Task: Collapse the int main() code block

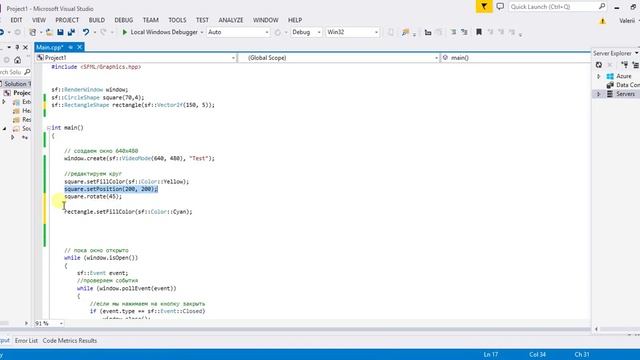Action: pos(49,128)
